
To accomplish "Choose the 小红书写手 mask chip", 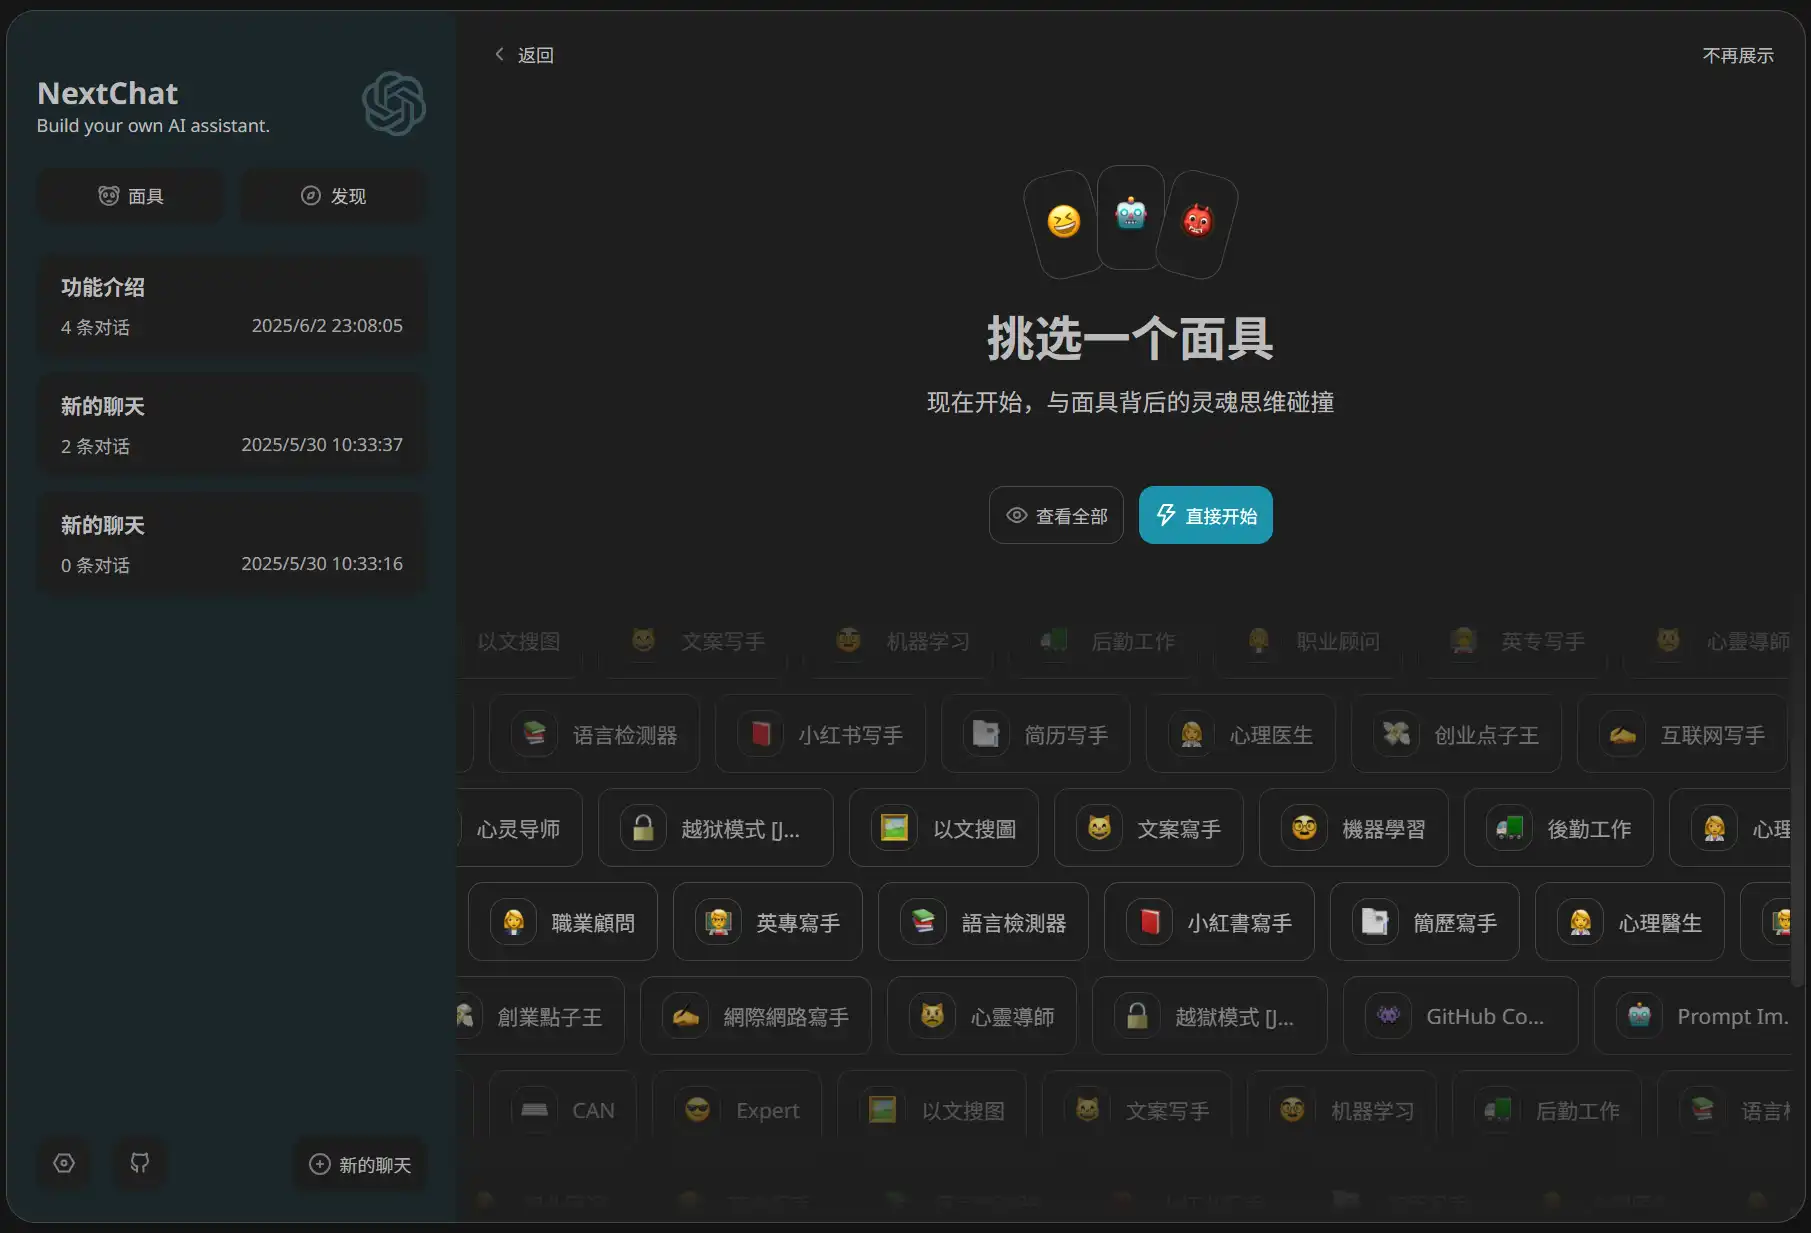I will coord(820,734).
